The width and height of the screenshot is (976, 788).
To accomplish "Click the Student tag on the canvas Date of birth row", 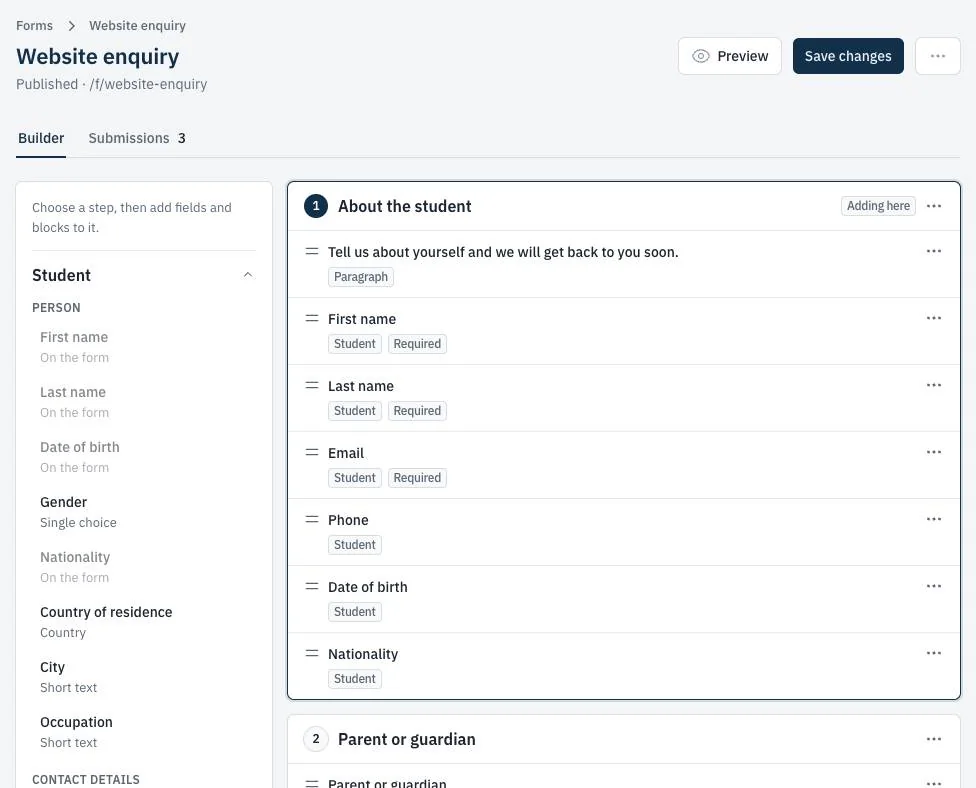I will click(355, 612).
